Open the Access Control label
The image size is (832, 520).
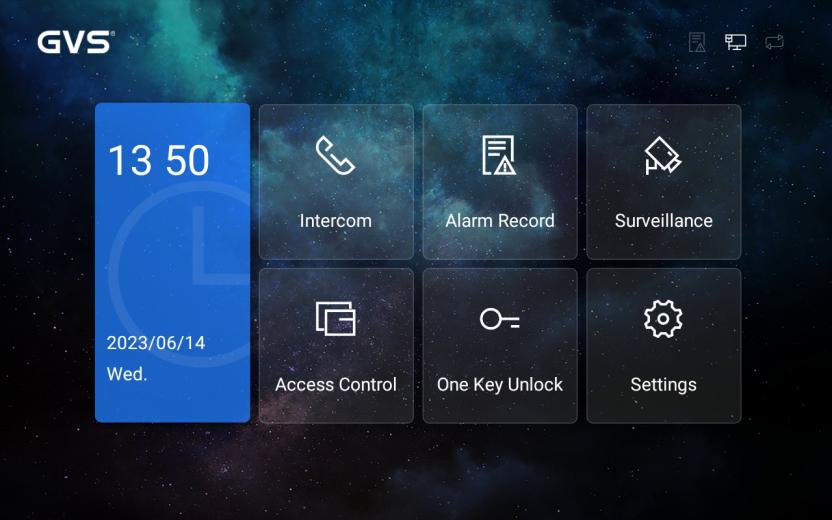[335, 385]
